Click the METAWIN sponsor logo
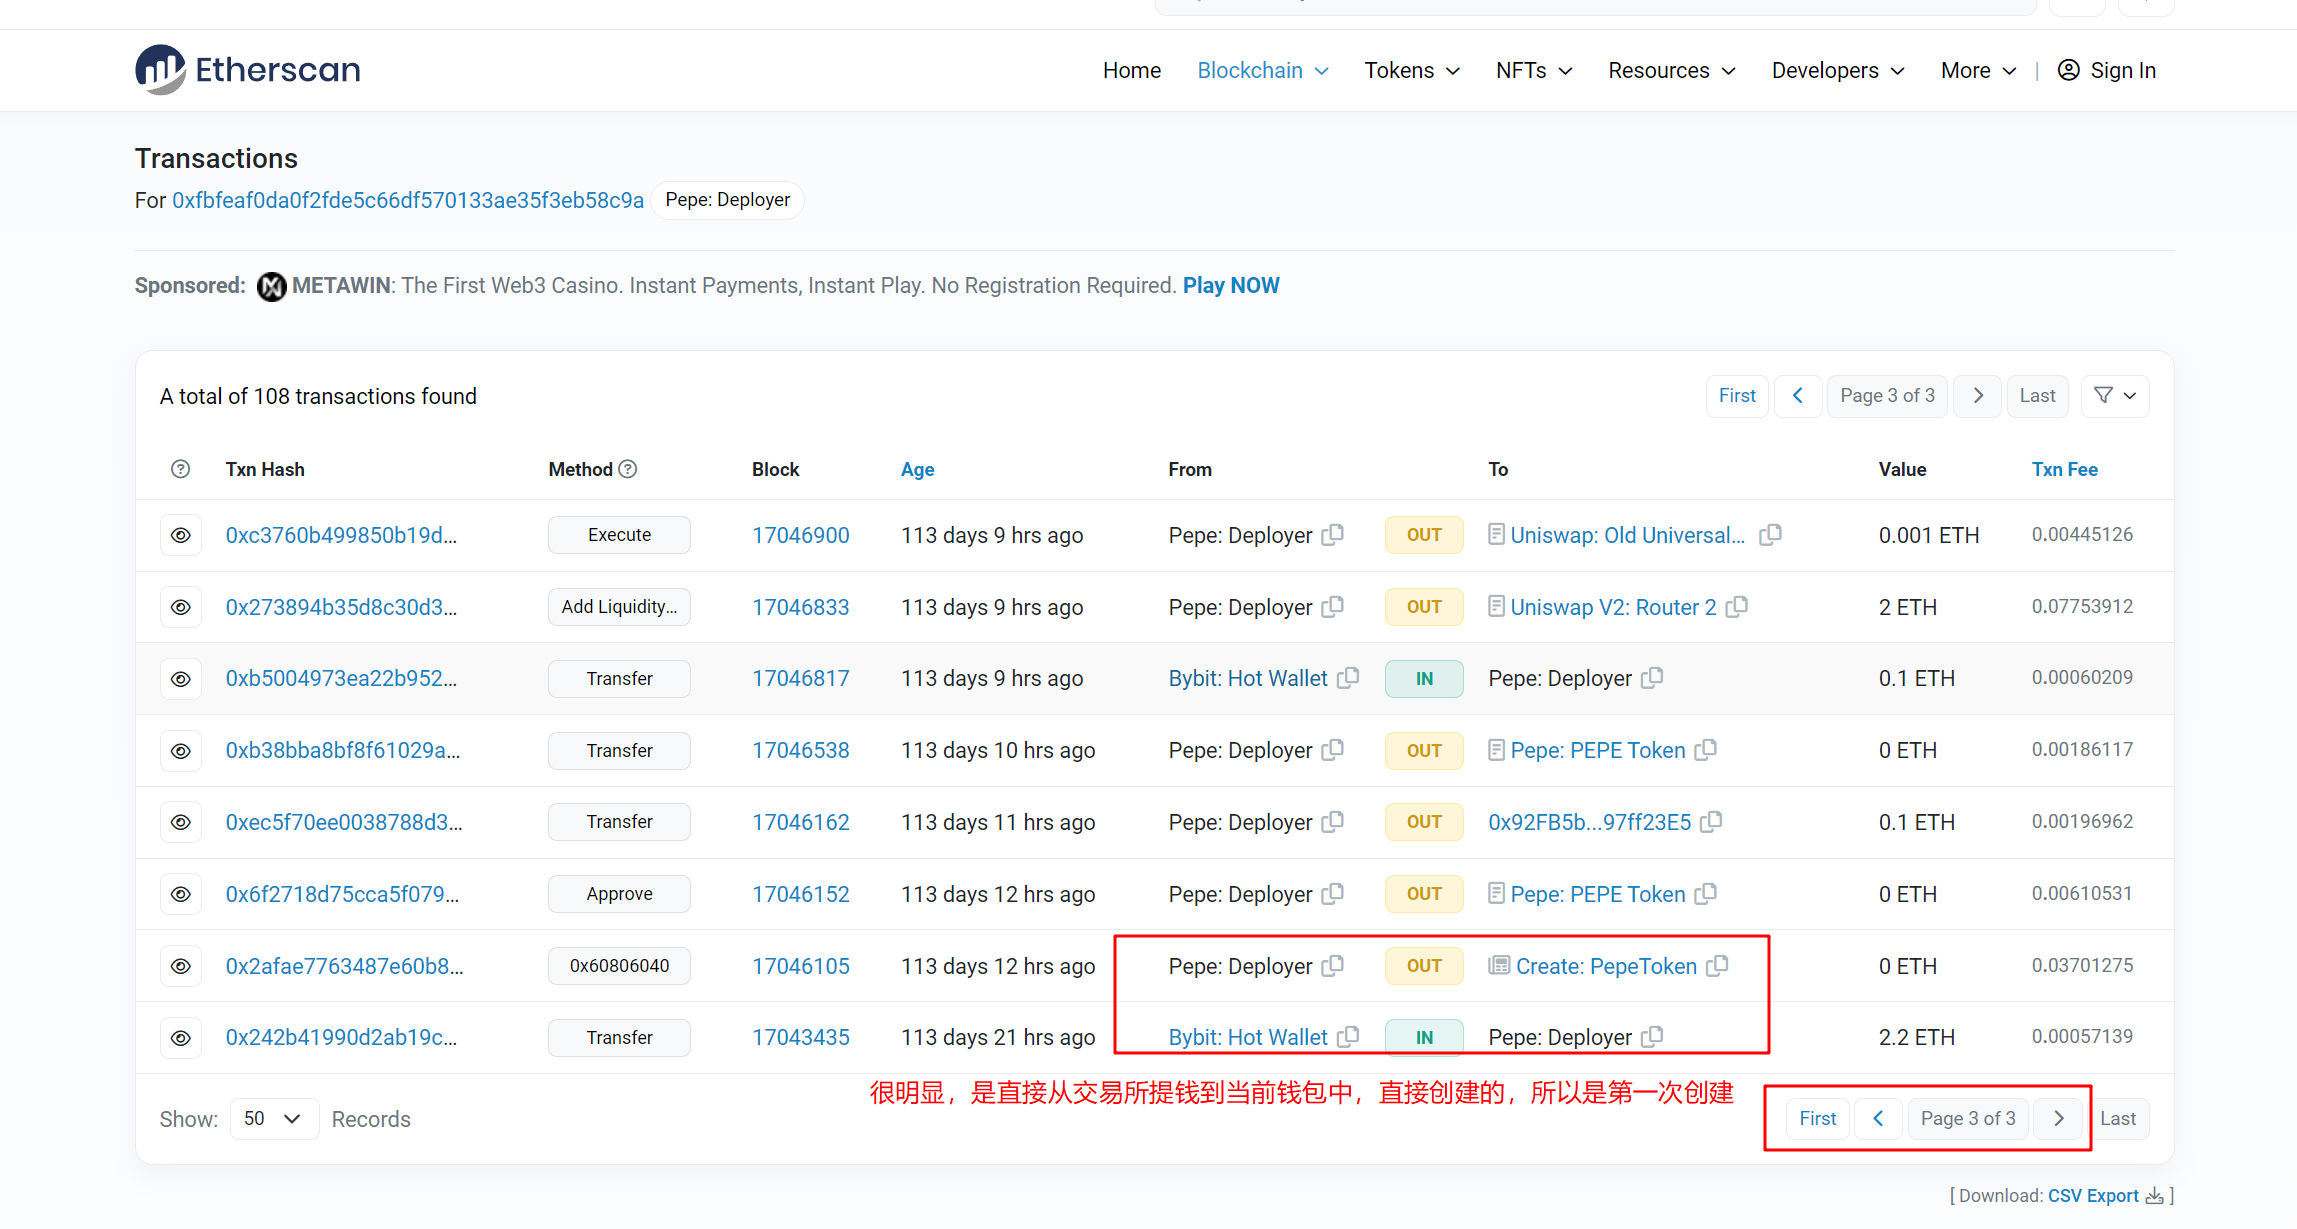2297x1229 pixels. pyautogui.click(x=271, y=286)
